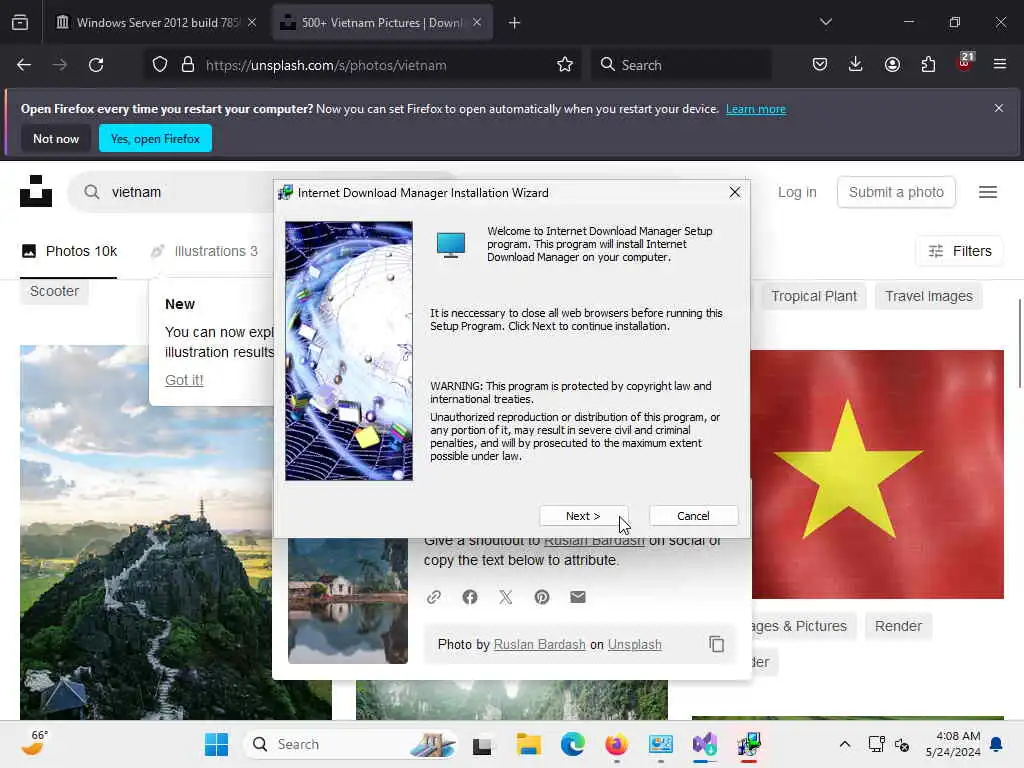The width and height of the screenshot is (1024, 768).
Task: Click the red extension icon with badge 21
Action: 965,63
